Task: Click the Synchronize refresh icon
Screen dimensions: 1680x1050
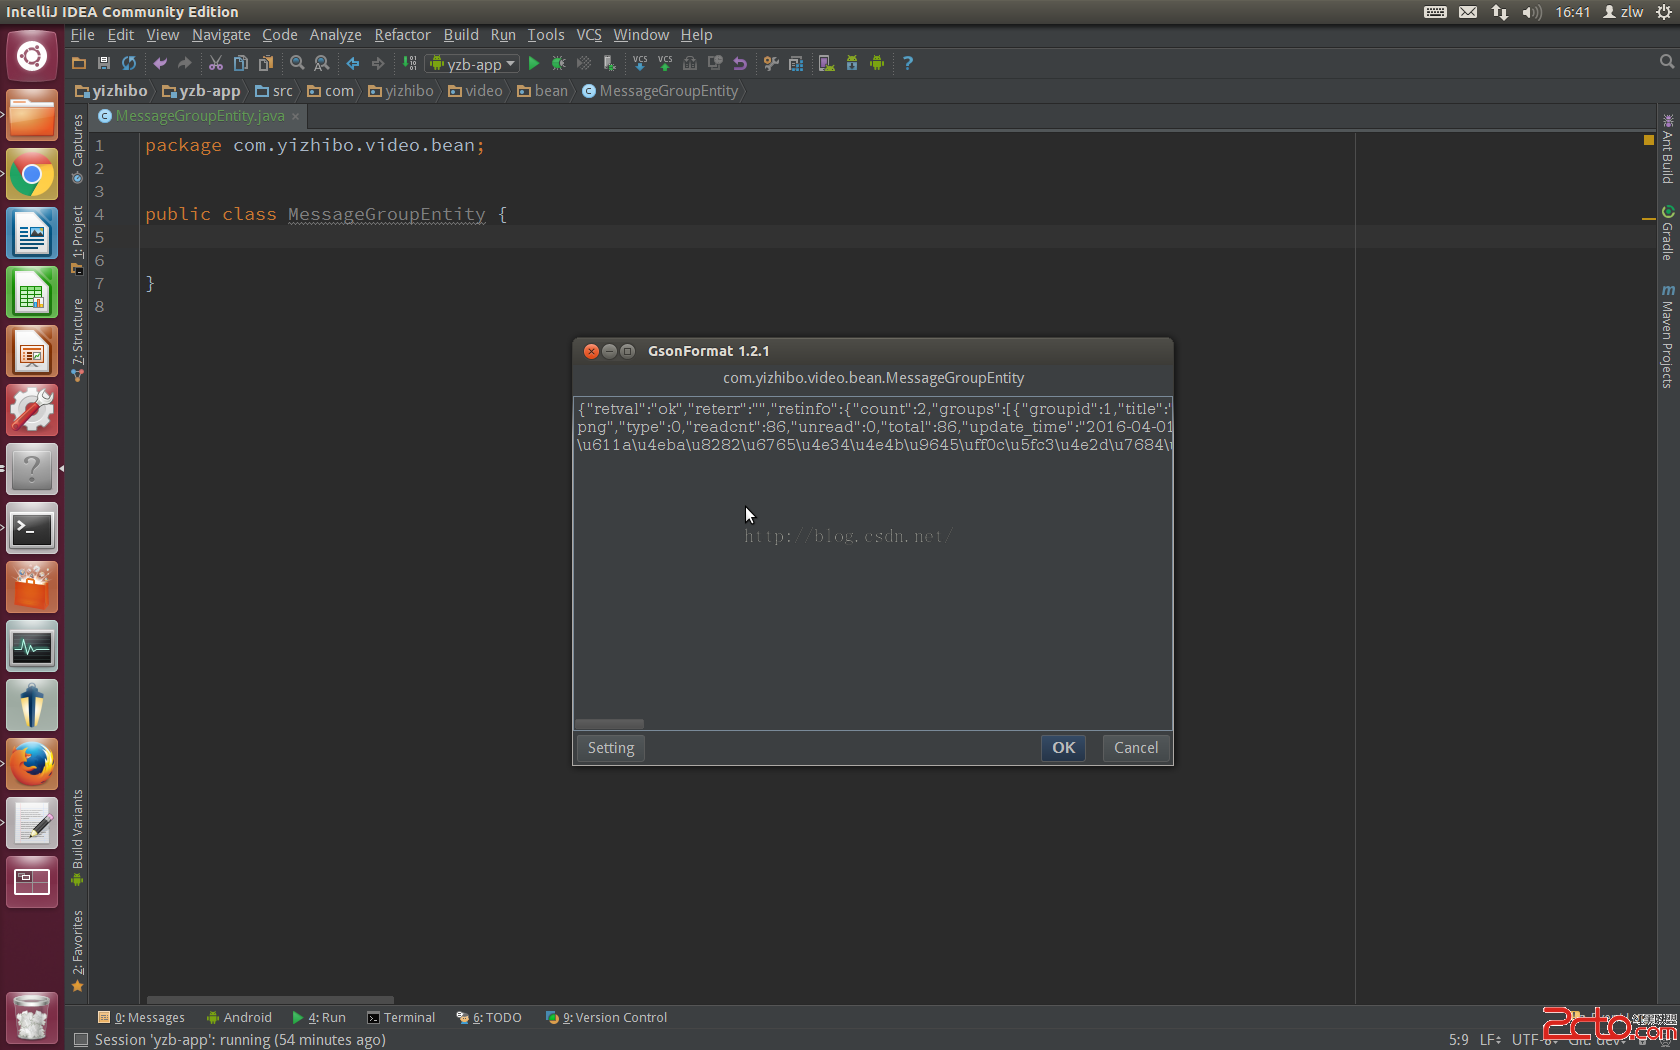Action: [x=129, y=63]
